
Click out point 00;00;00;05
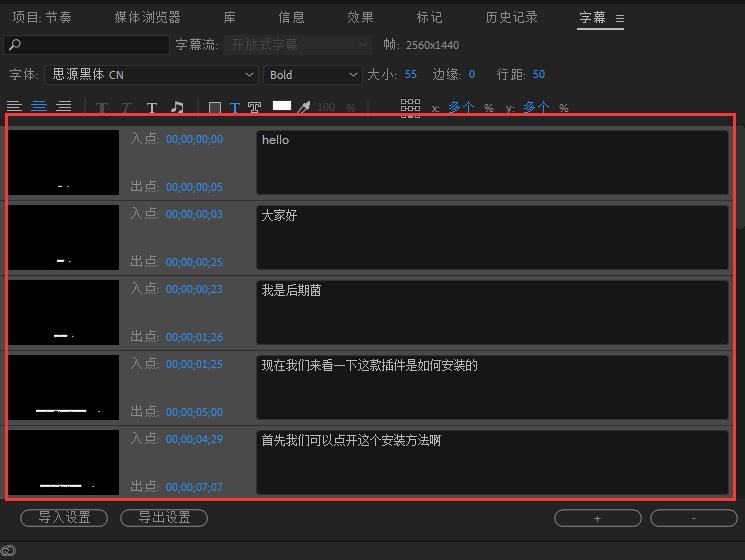pyautogui.click(x=194, y=187)
